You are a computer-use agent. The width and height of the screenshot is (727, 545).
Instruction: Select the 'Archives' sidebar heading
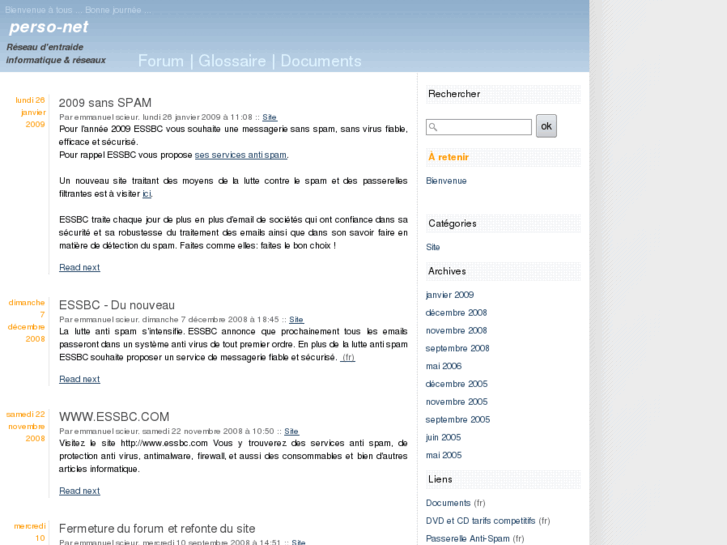(447, 271)
